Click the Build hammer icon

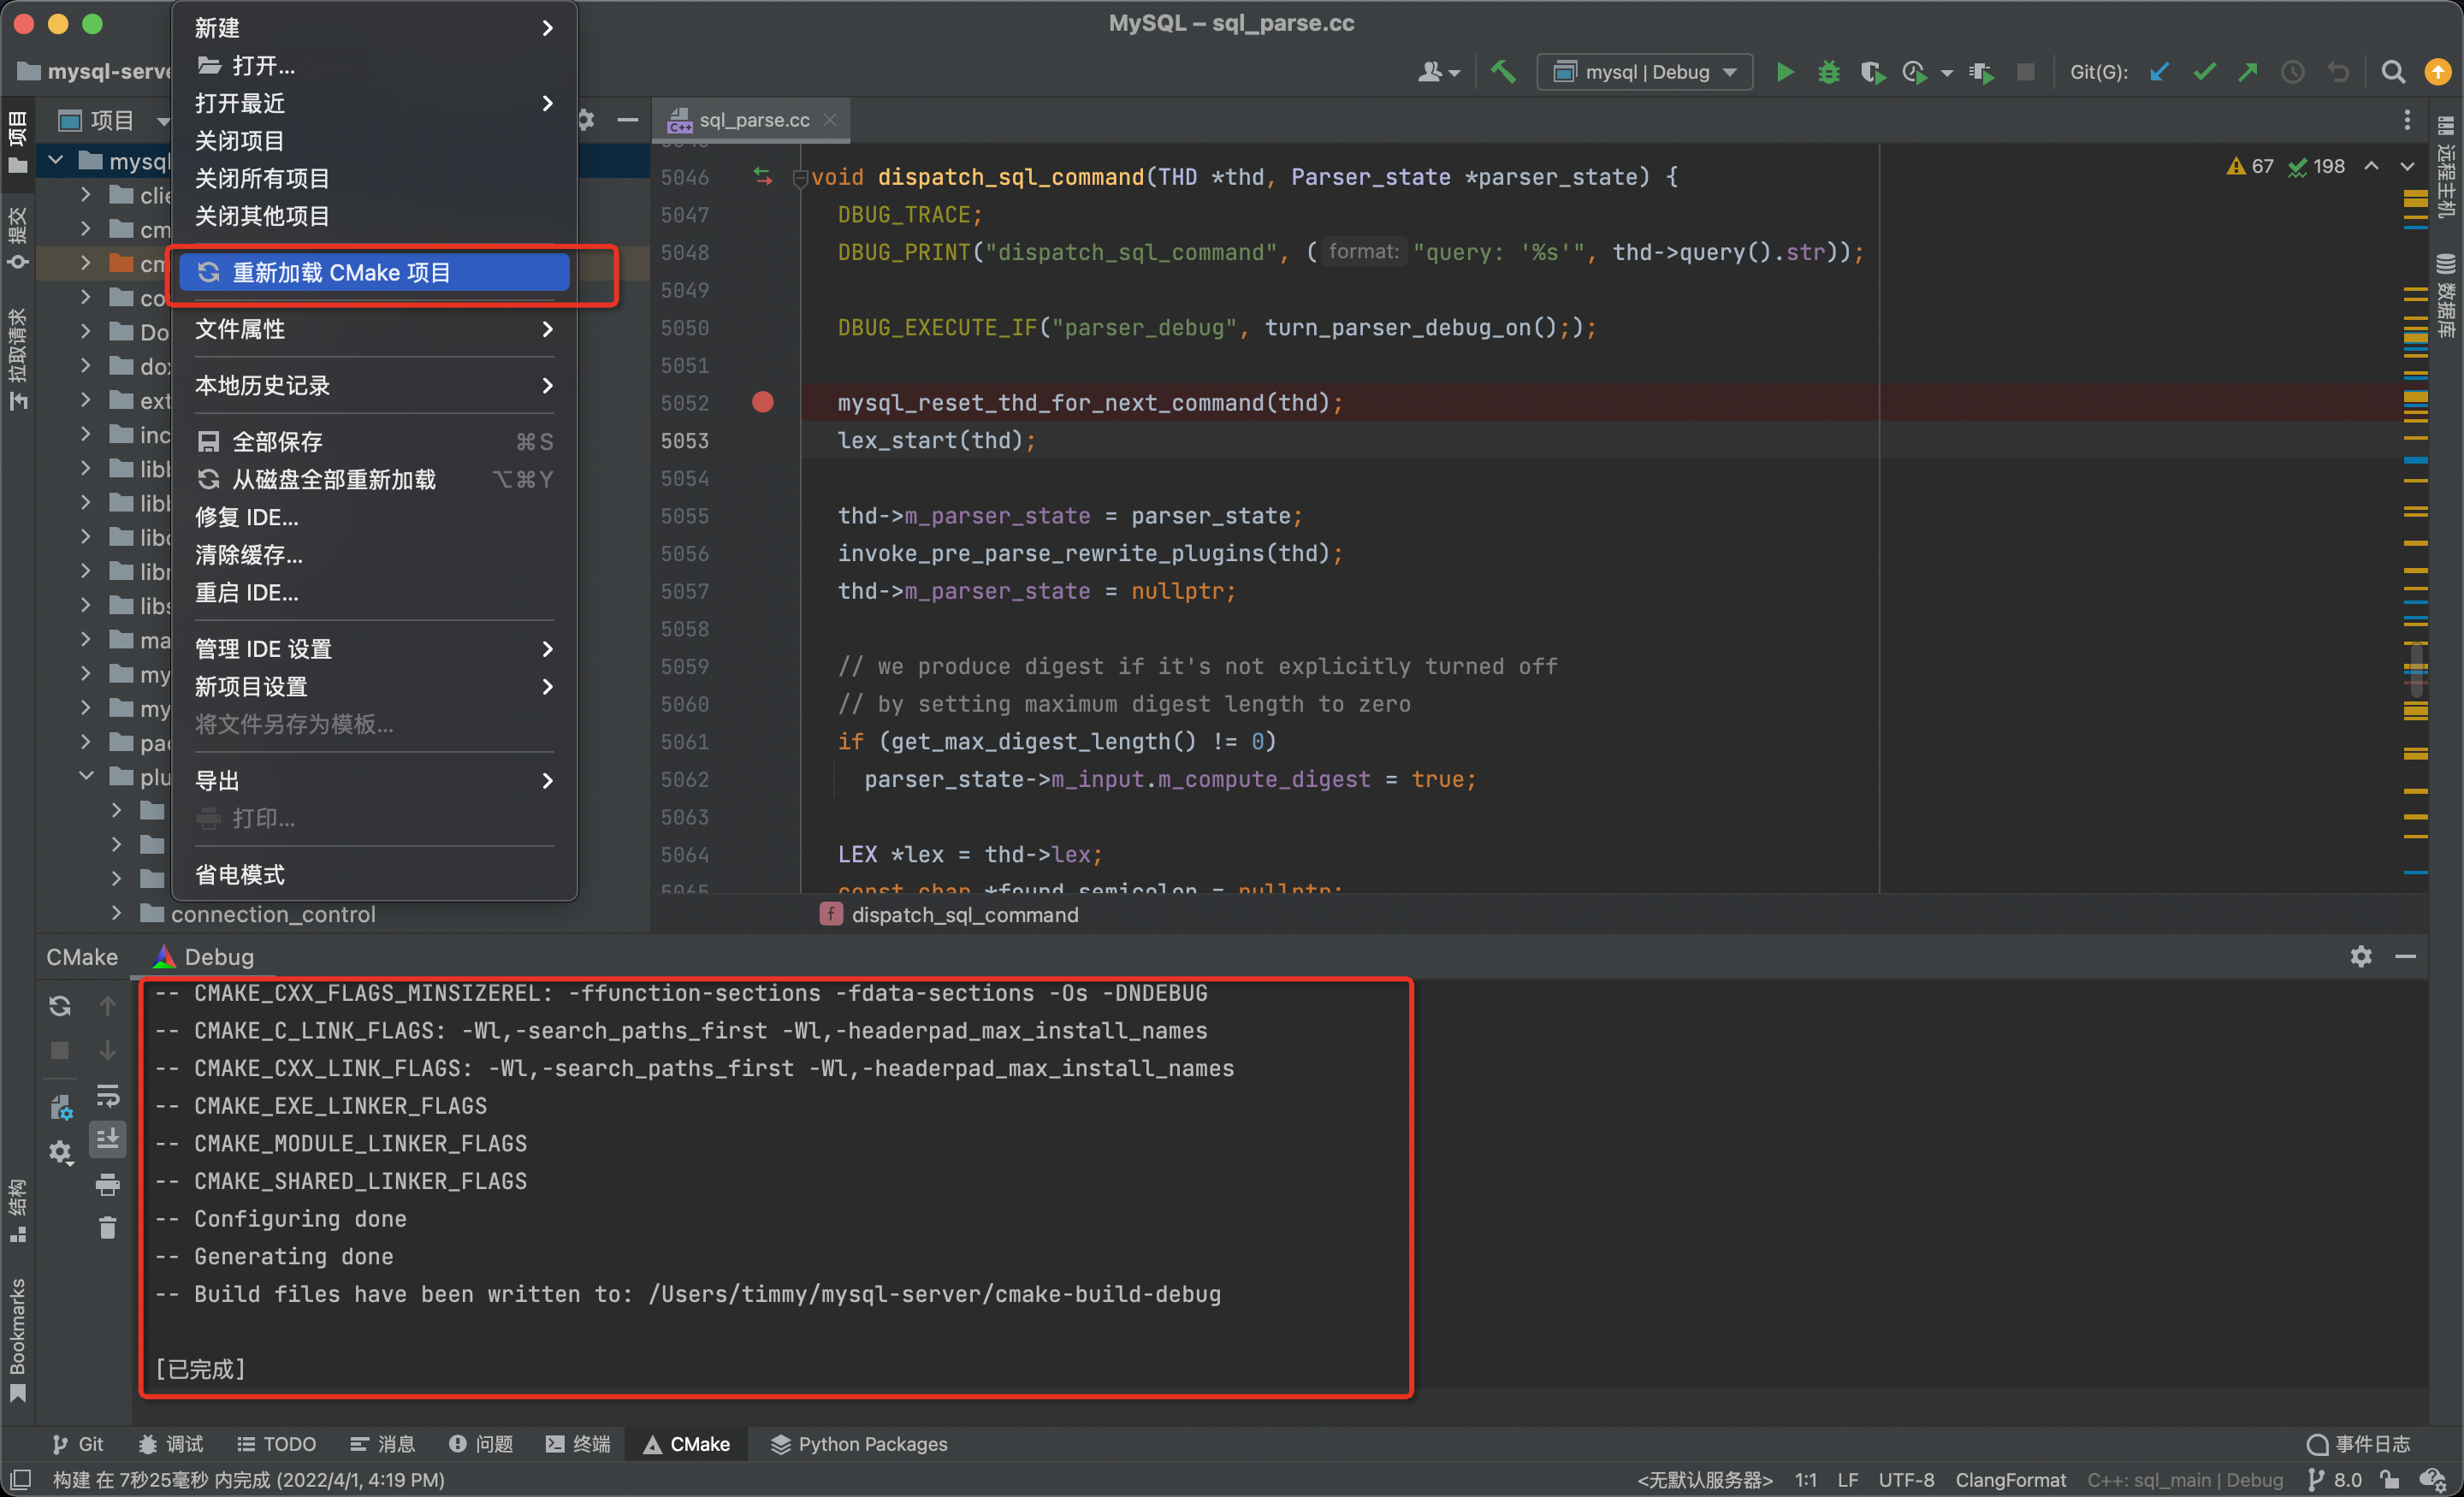1503,72
